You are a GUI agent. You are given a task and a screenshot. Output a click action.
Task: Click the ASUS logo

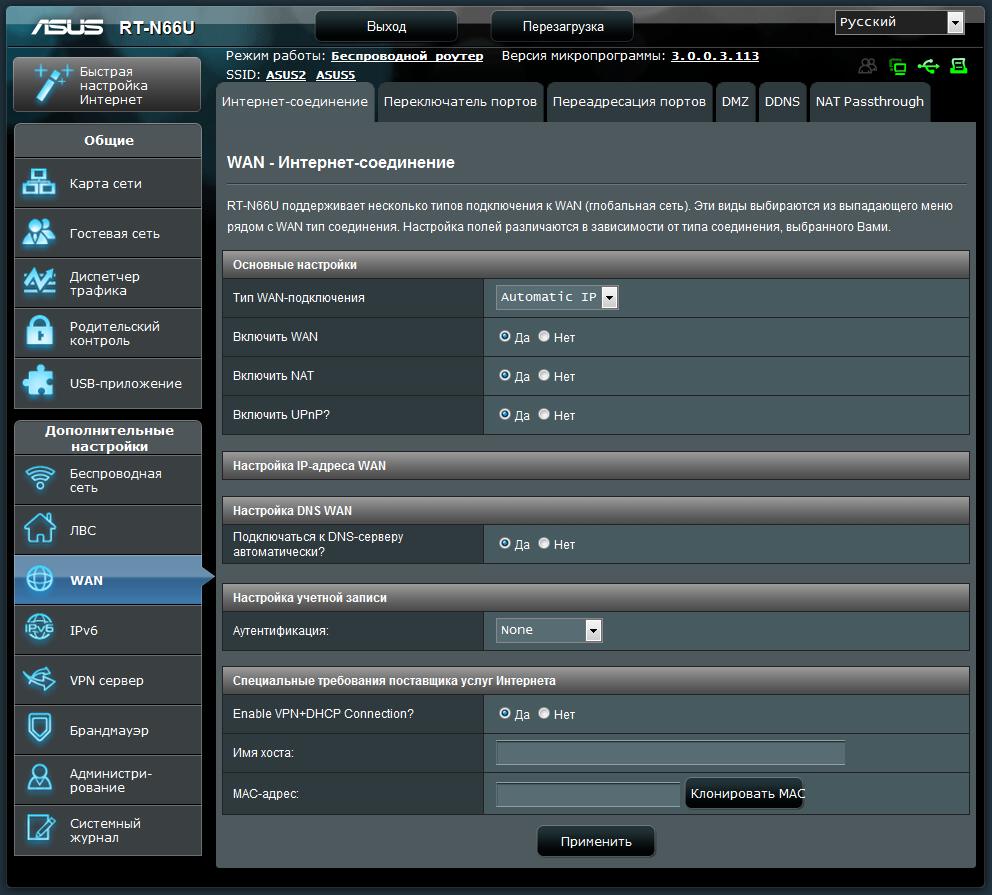click(x=67, y=27)
